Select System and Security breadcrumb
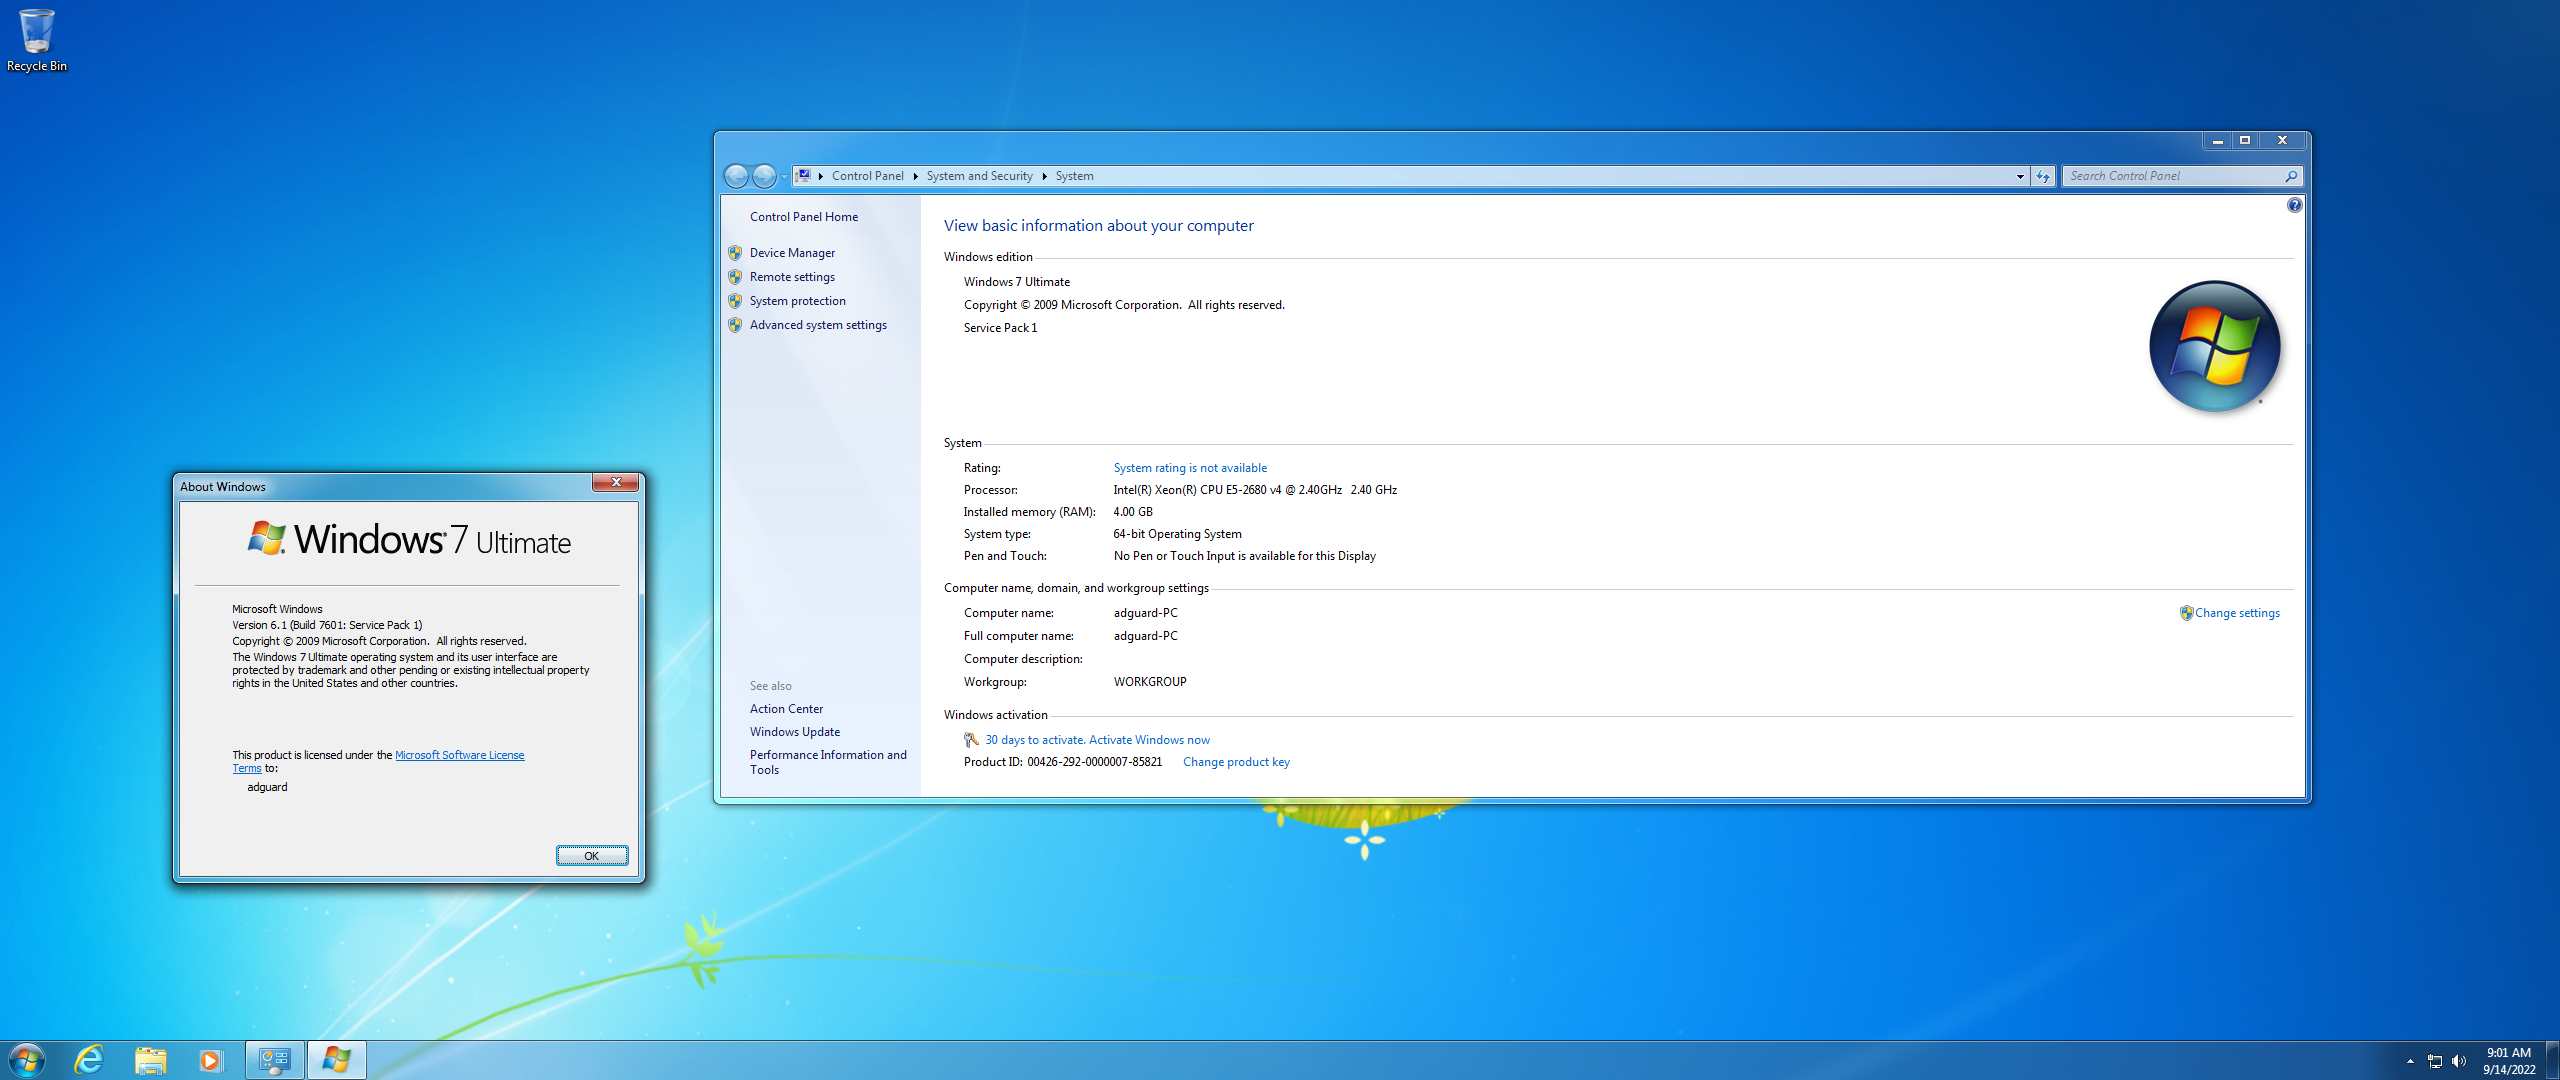The width and height of the screenshot is (2560, 1080). tap(979, 176)
